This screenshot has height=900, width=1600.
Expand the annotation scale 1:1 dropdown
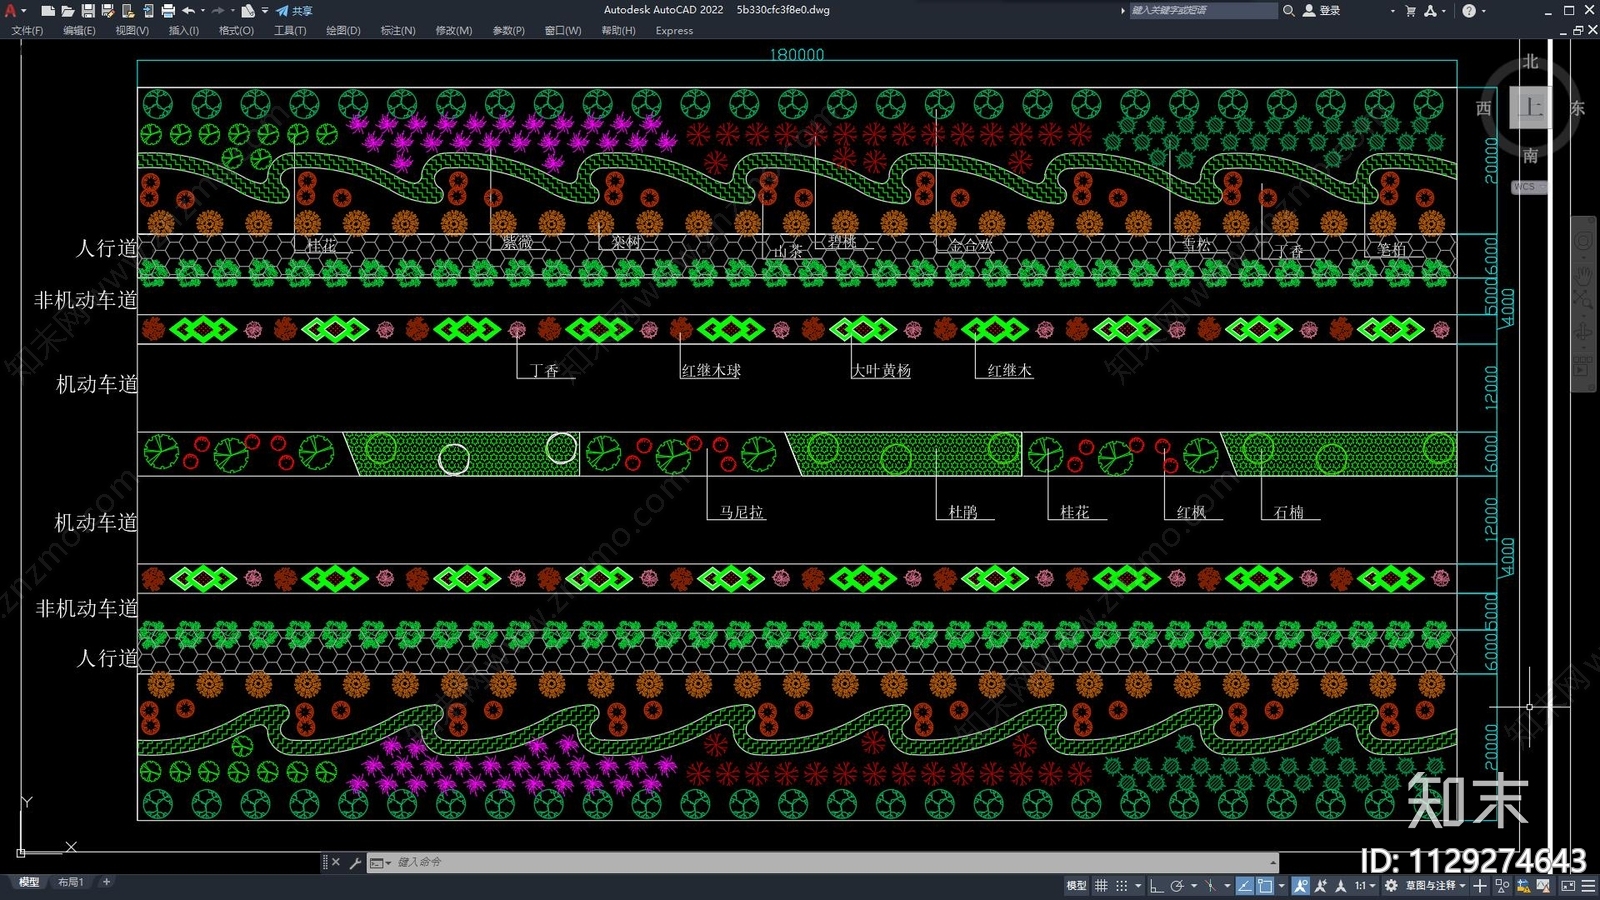[1365, 886]
